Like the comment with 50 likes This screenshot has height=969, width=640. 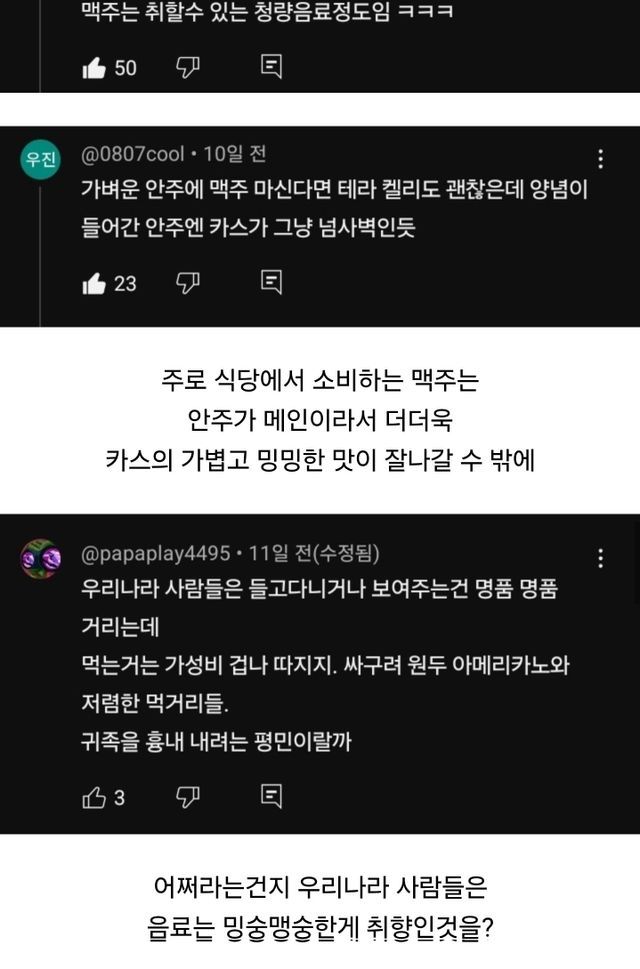94,68
